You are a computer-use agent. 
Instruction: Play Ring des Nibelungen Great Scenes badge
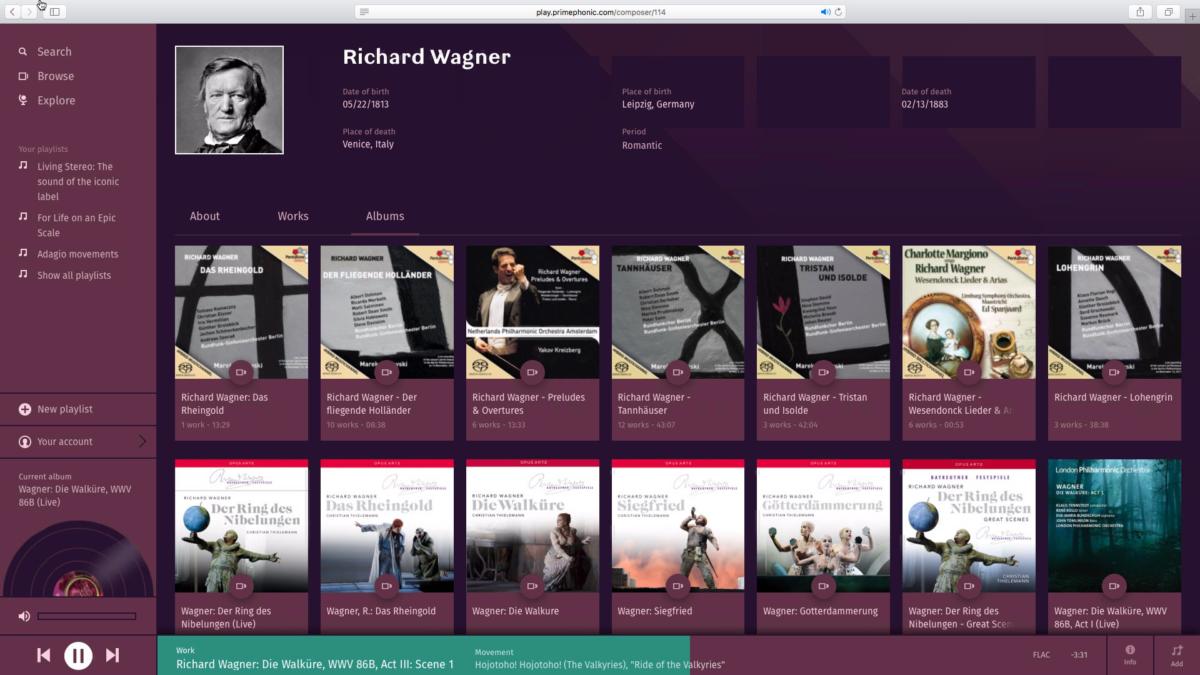coord(969,586)
